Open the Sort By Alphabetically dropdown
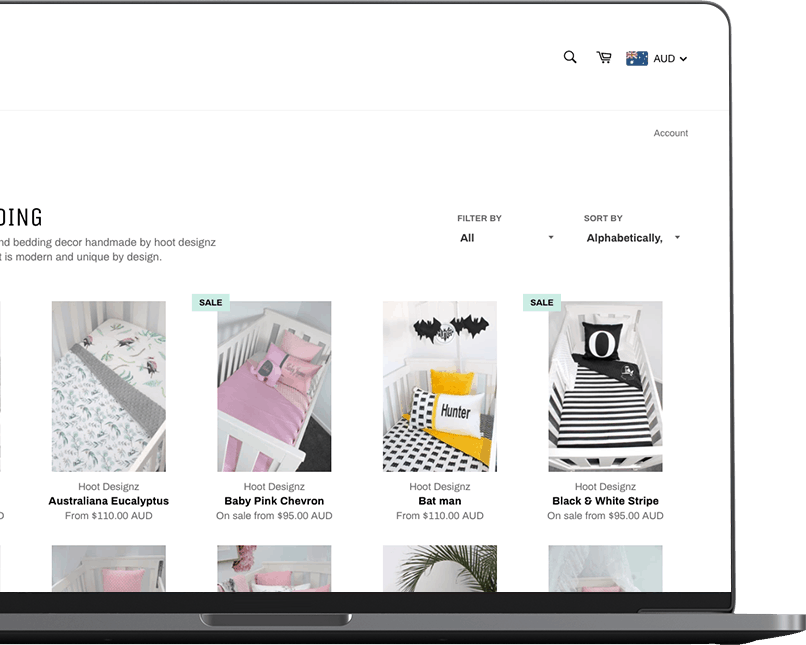This screenshot has height=645, width=806. [633, 238]
